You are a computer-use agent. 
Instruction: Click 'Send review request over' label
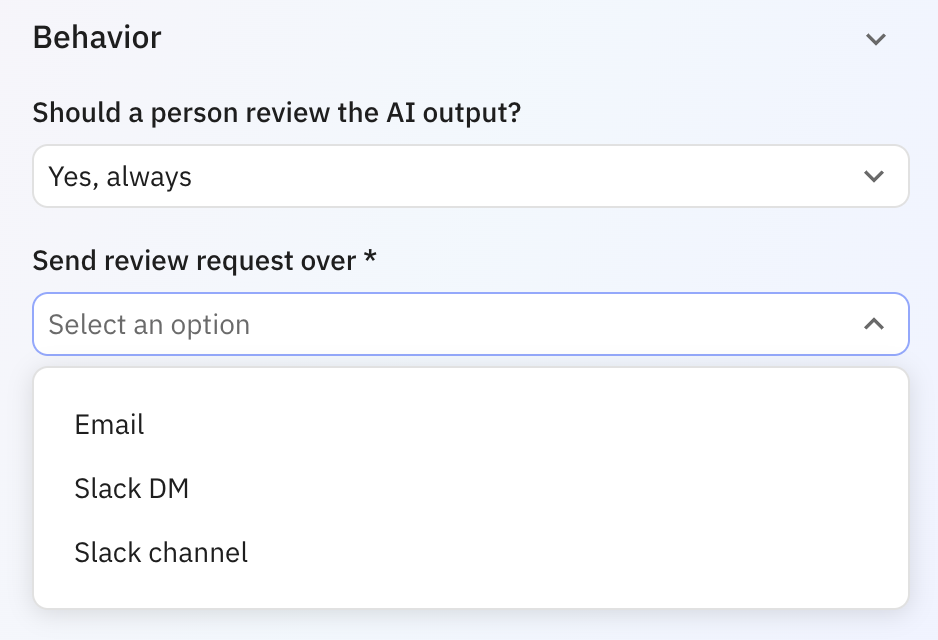click(x=194, y=261)
